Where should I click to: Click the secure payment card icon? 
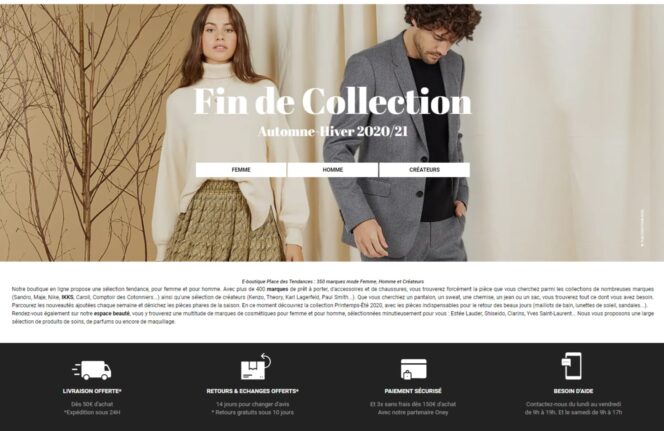point(414,369)
